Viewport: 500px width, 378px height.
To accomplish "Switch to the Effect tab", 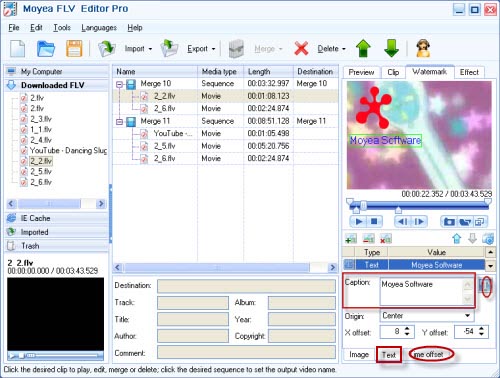I will click(x=469, y=72).
